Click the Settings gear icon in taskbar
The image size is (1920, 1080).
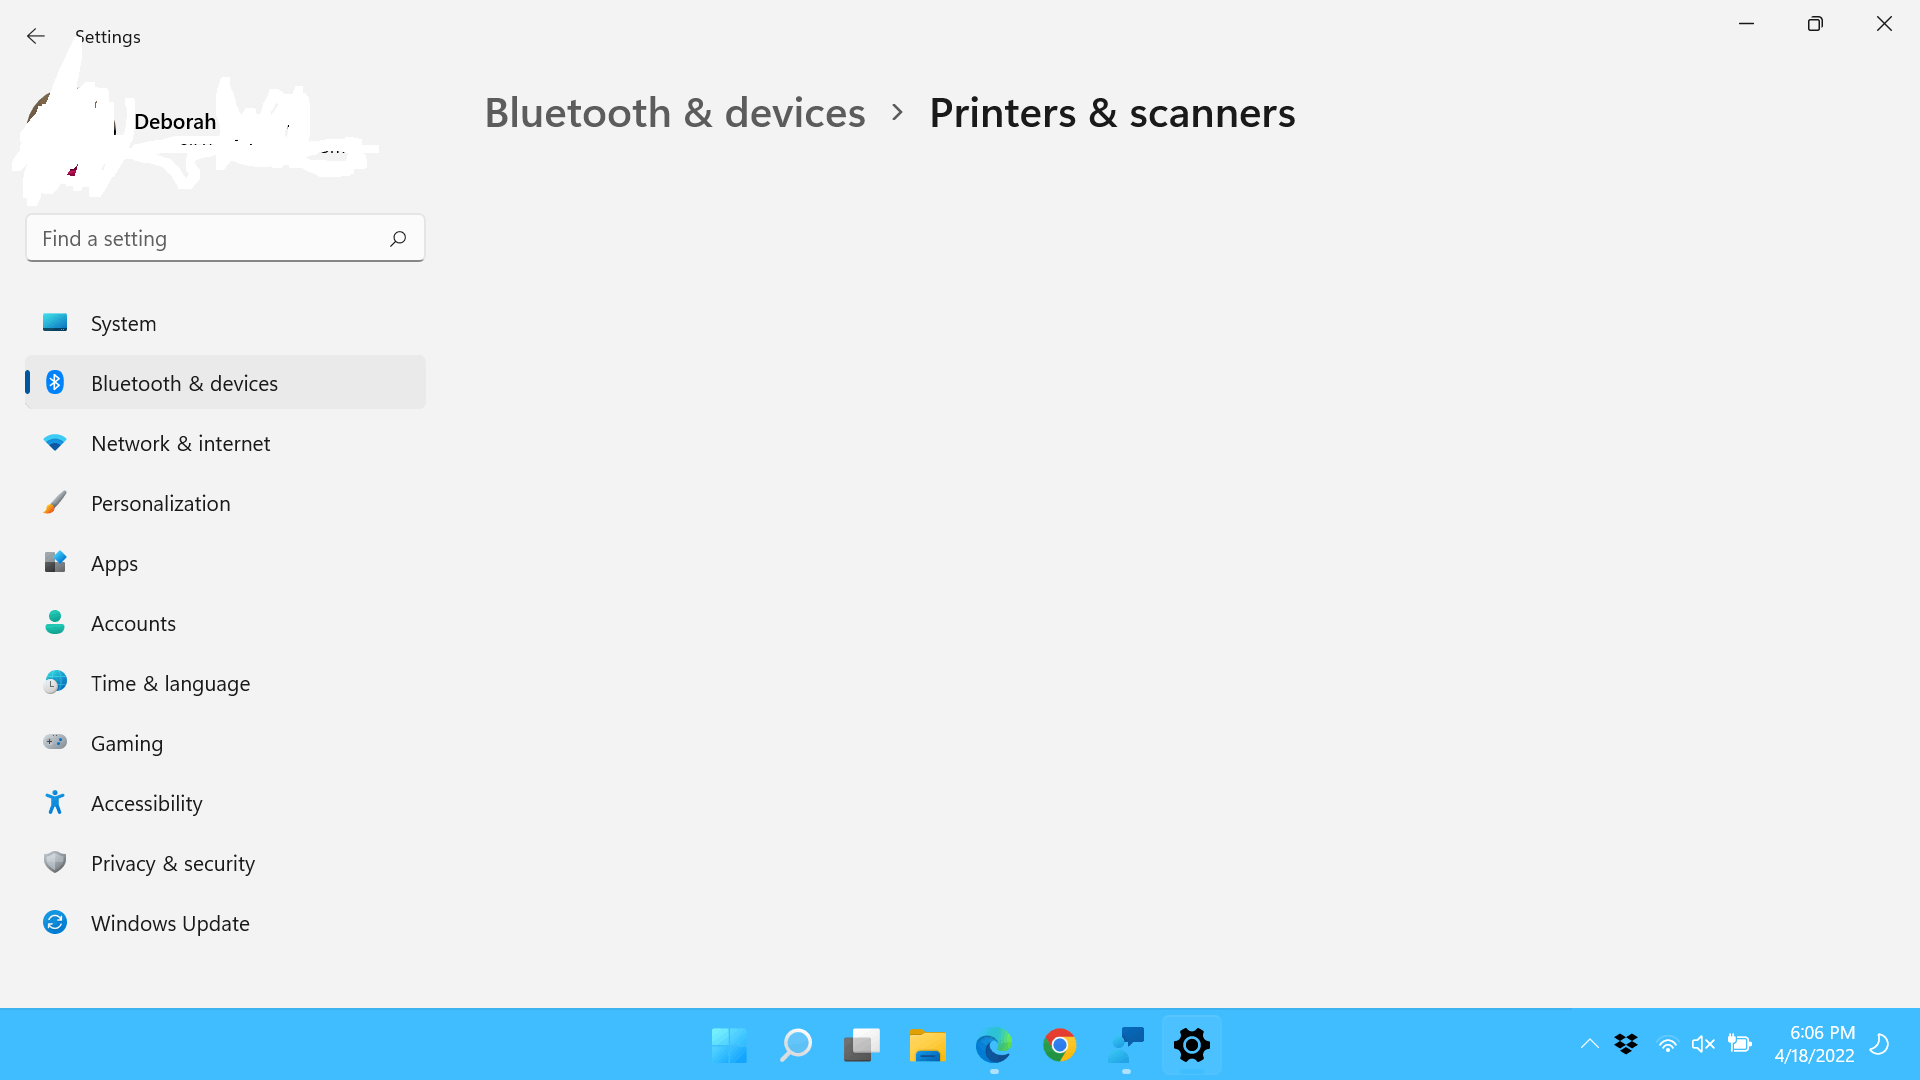coord(1191,1044)
